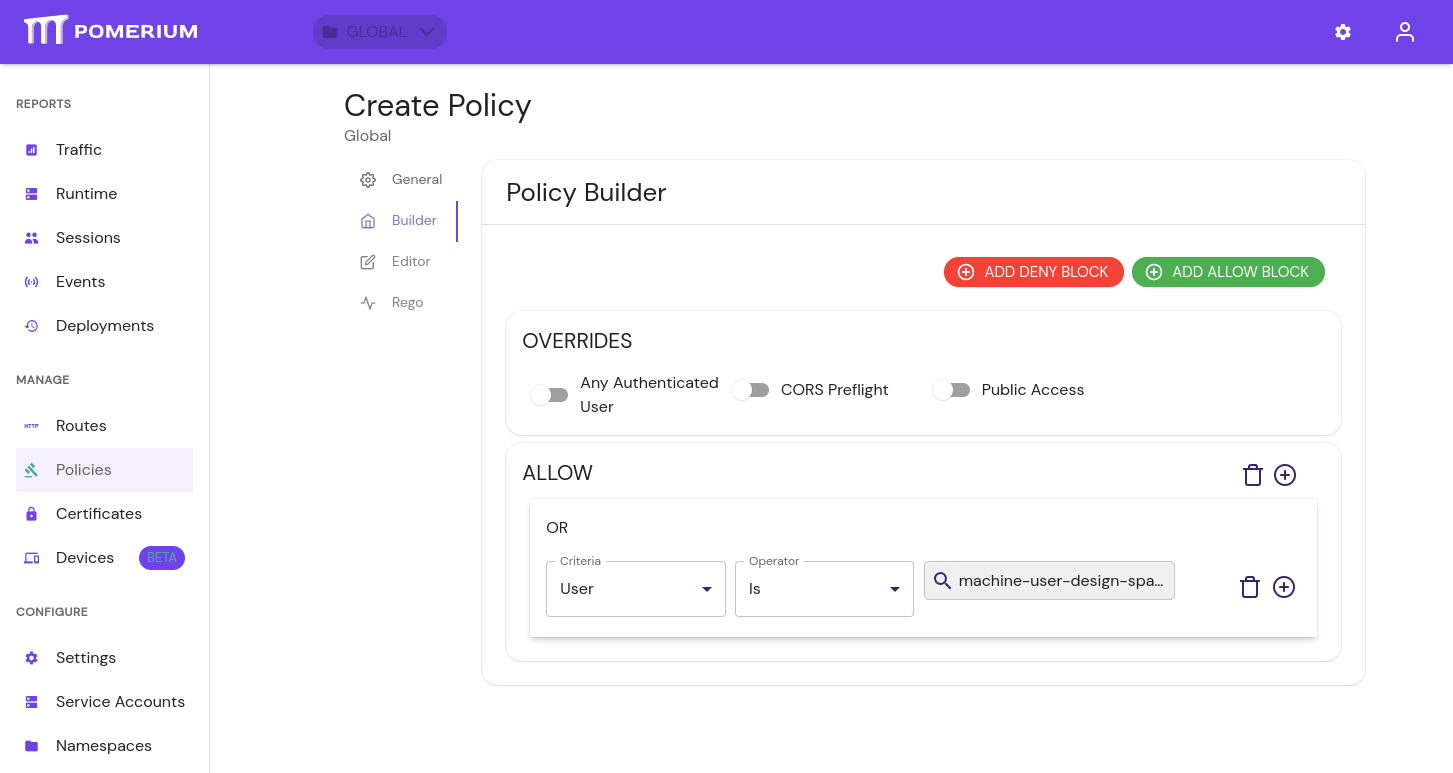Enable Any Authenticated User override

[549, 395]
